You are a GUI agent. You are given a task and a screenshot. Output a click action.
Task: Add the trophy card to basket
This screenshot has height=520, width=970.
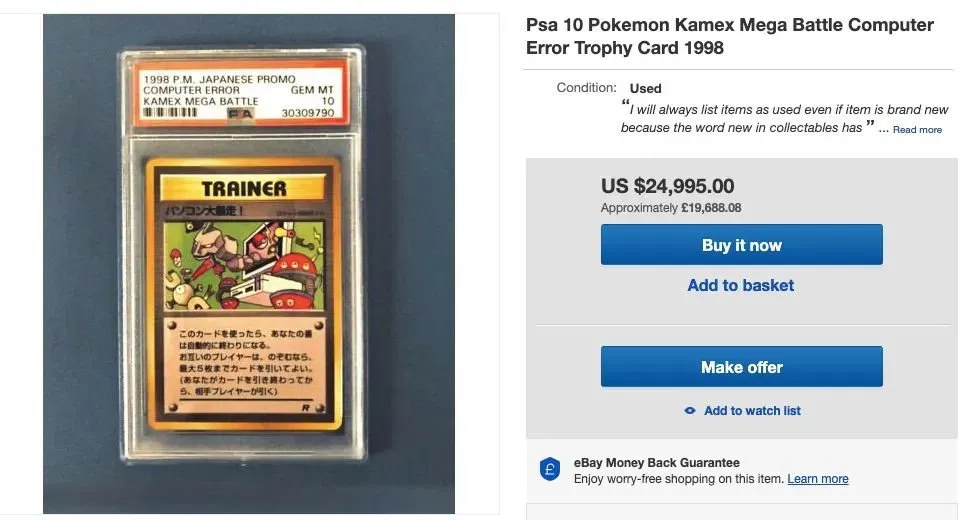click(x=740, y=285)
